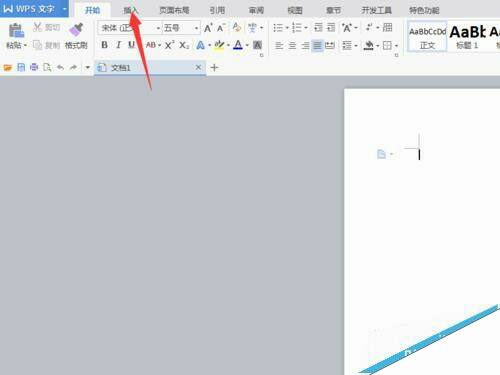
Task: Open the font dialog launcher
Action: click(x=261, y=55)
